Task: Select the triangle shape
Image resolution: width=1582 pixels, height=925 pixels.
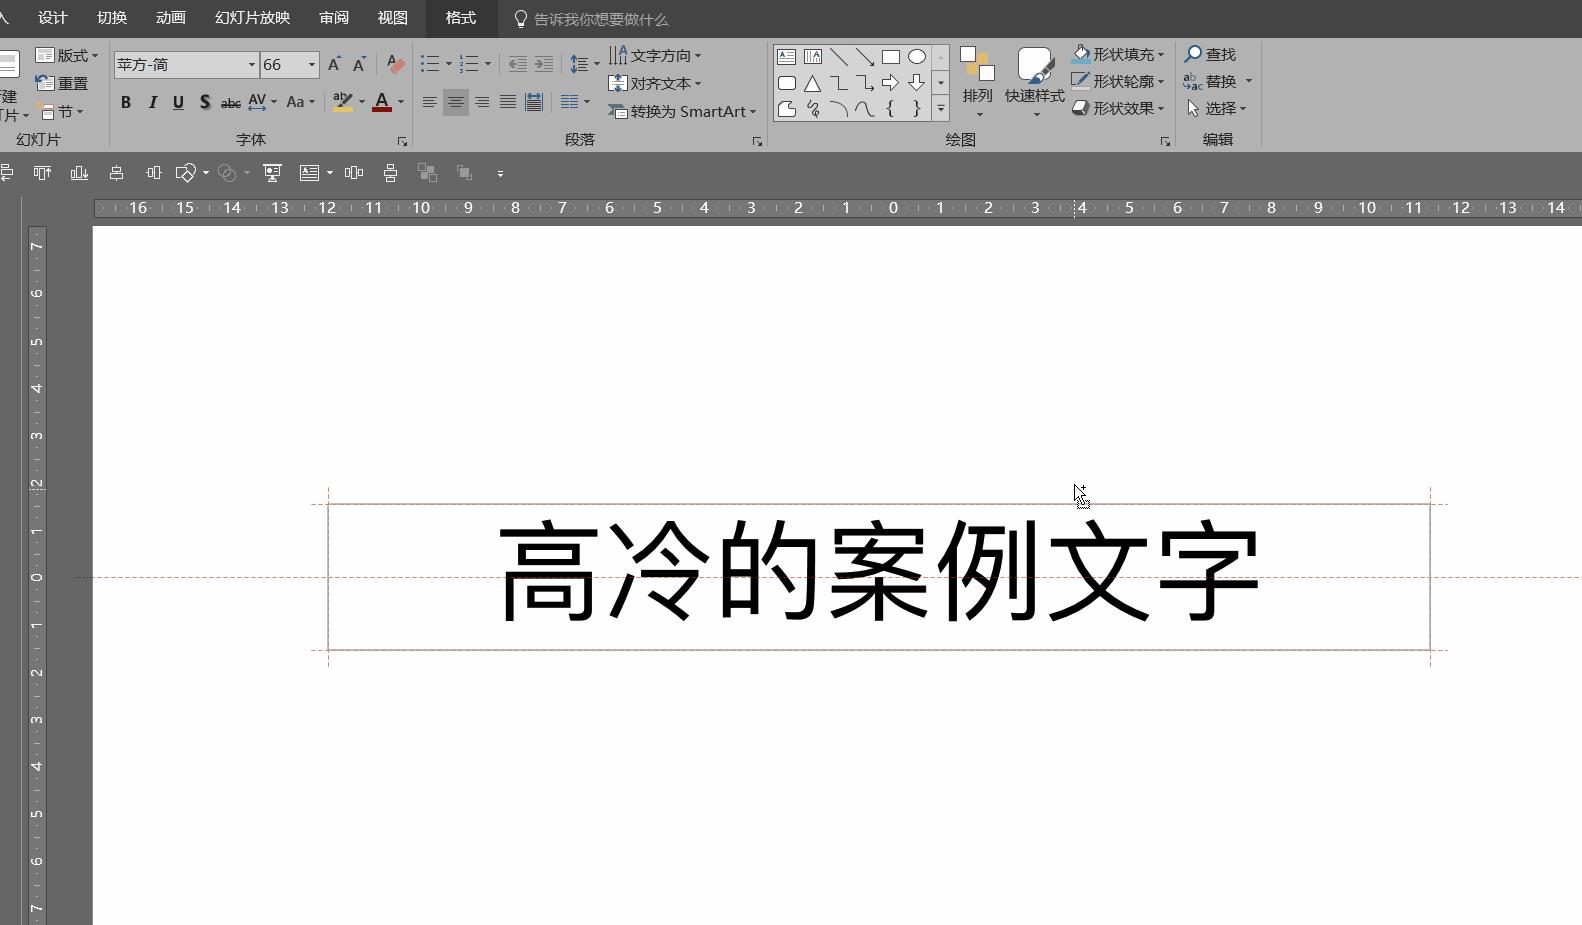Action: (813, 83)
